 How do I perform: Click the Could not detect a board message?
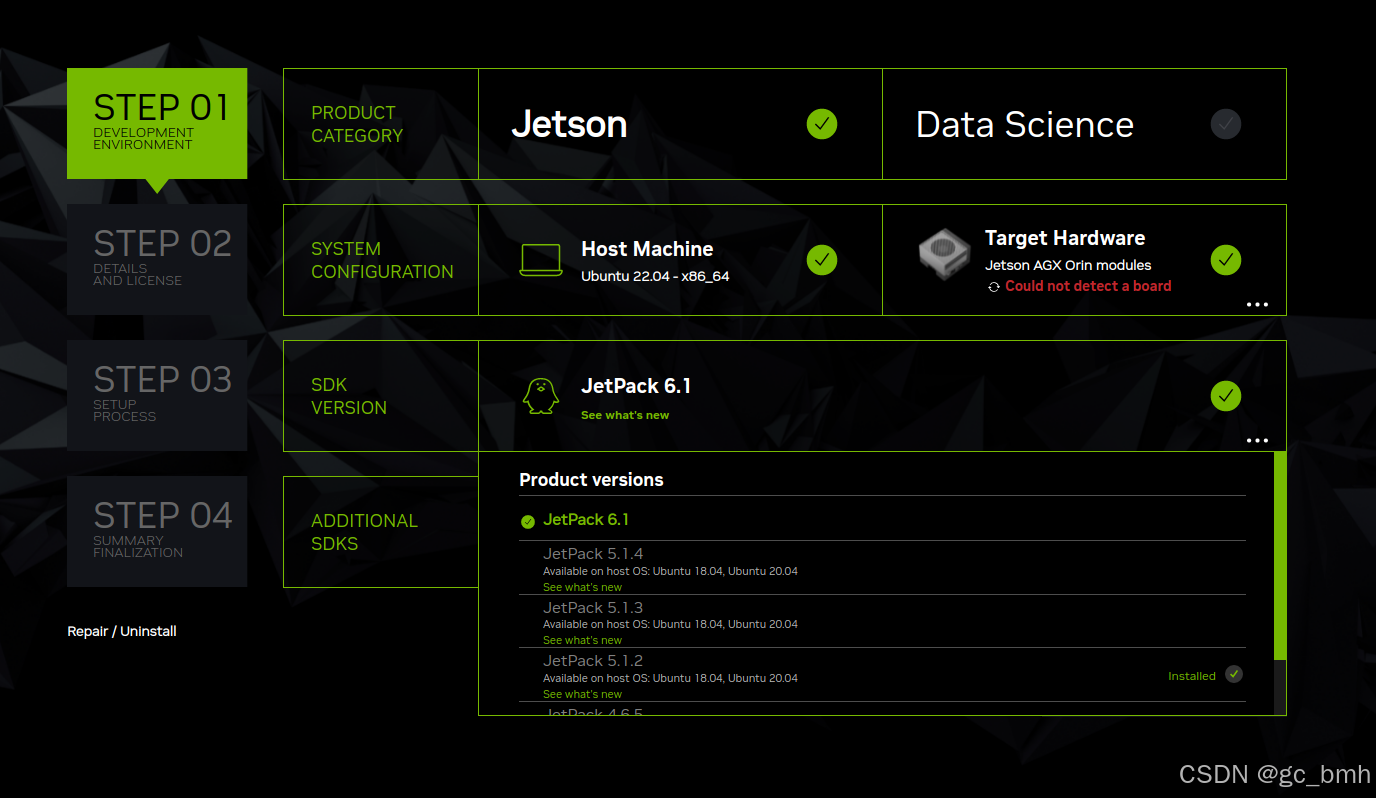[x=1088, y=286]
